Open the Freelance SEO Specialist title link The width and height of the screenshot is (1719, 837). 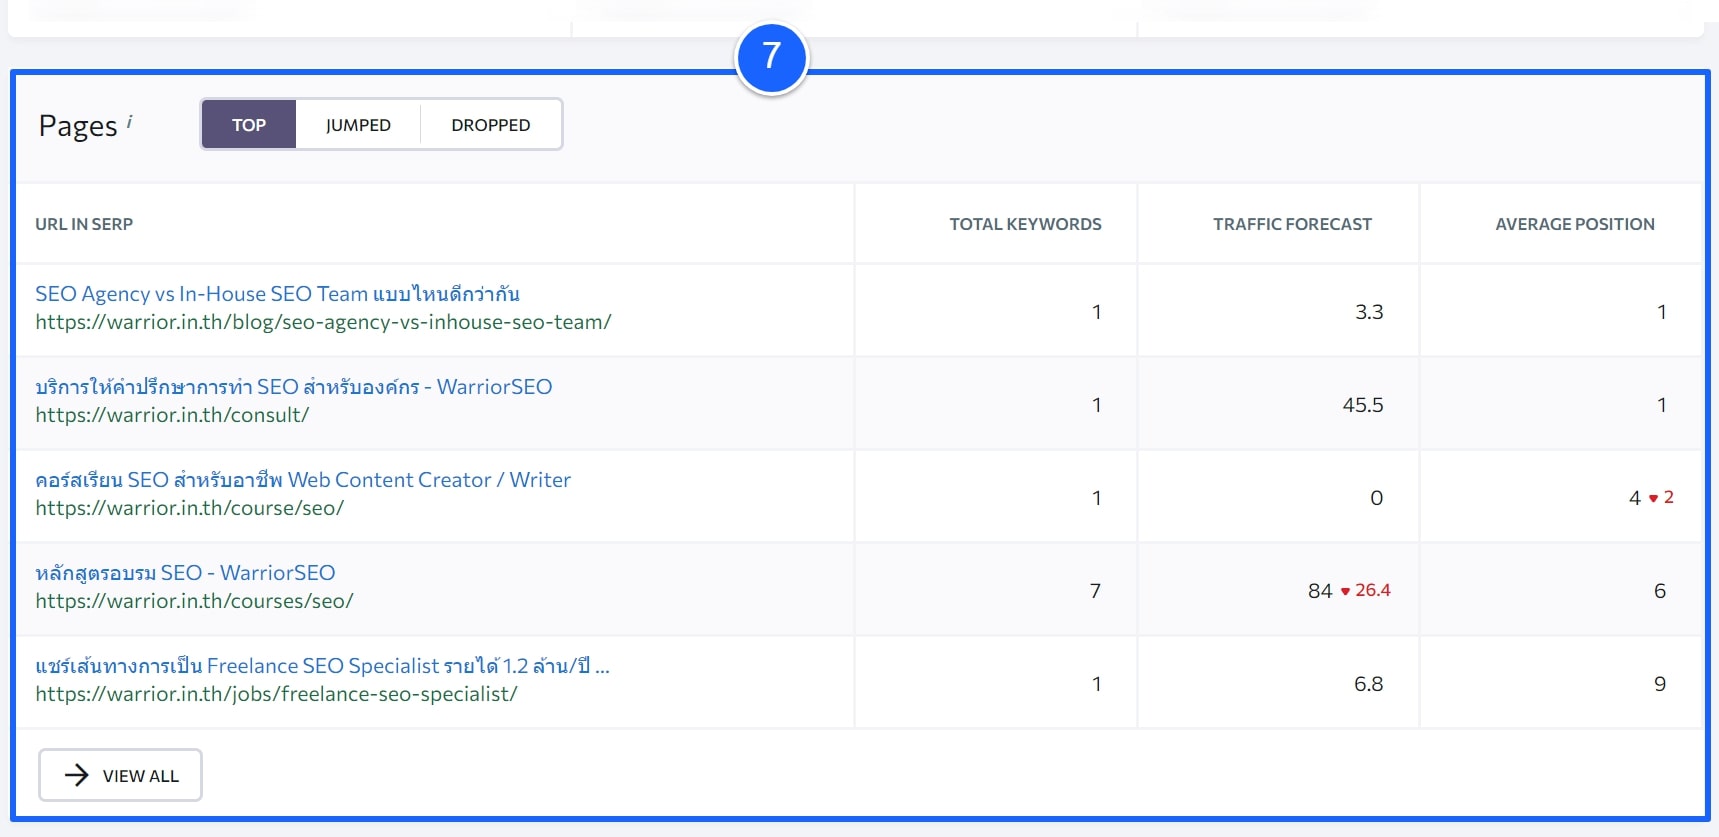(322, 666)
